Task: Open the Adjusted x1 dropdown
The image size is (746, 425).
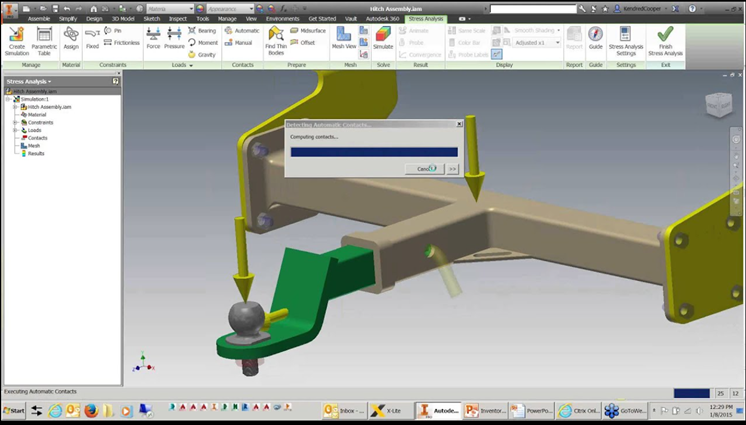Action: [x=557, y=43]
